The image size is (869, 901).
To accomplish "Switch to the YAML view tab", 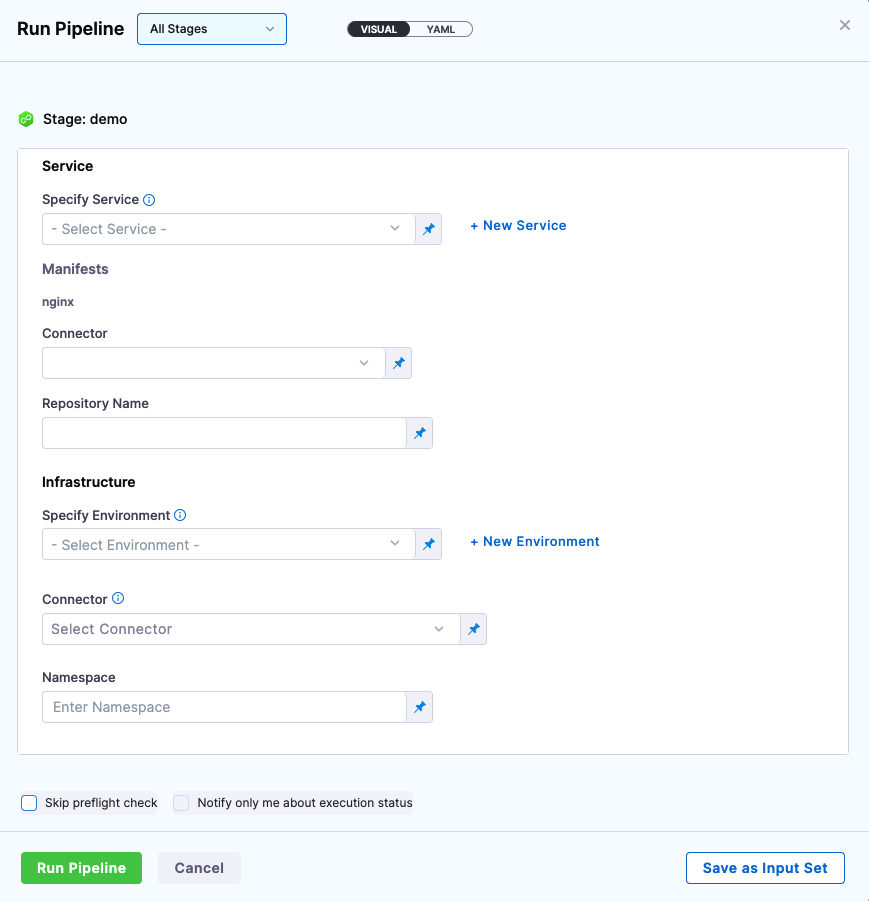I will pos(441,29).
